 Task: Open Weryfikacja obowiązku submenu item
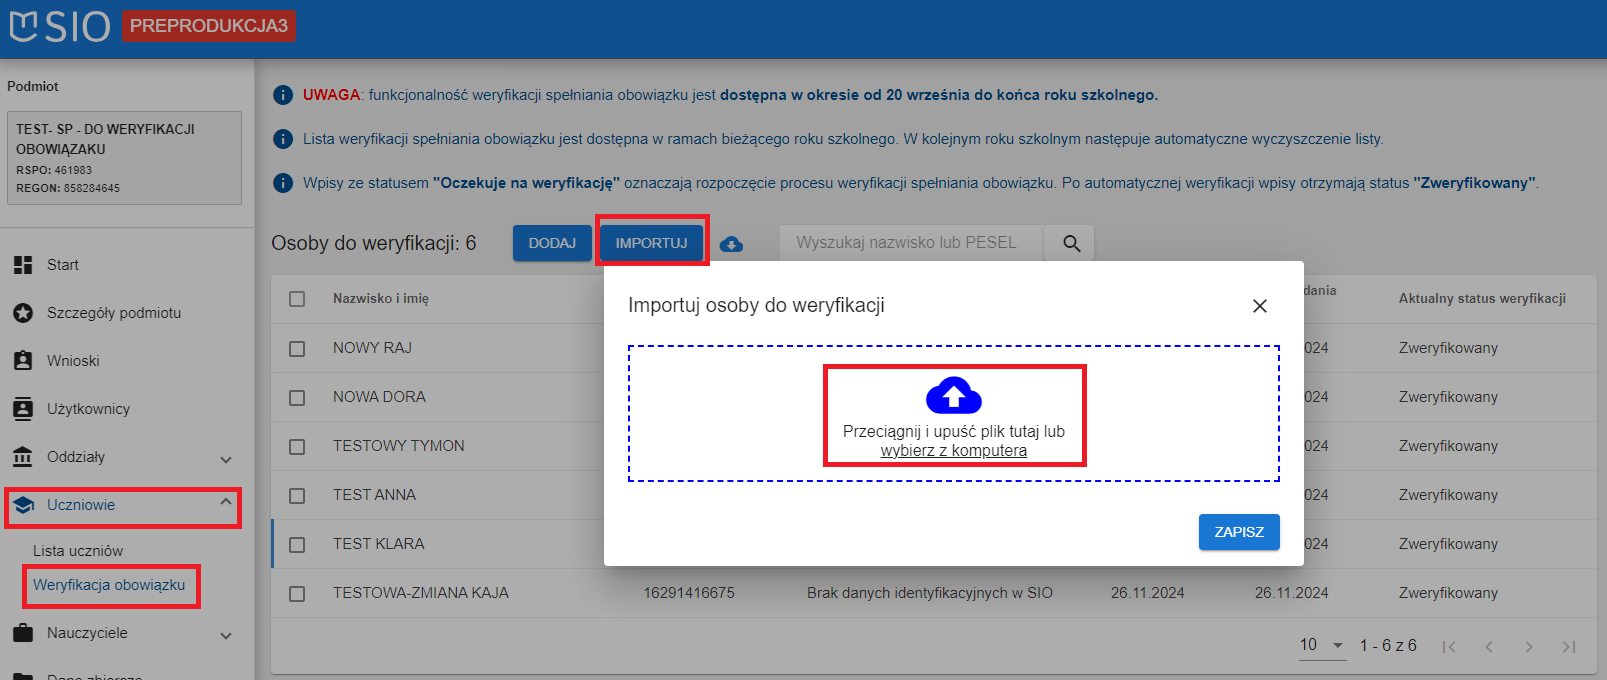click(x=109, y=585)
